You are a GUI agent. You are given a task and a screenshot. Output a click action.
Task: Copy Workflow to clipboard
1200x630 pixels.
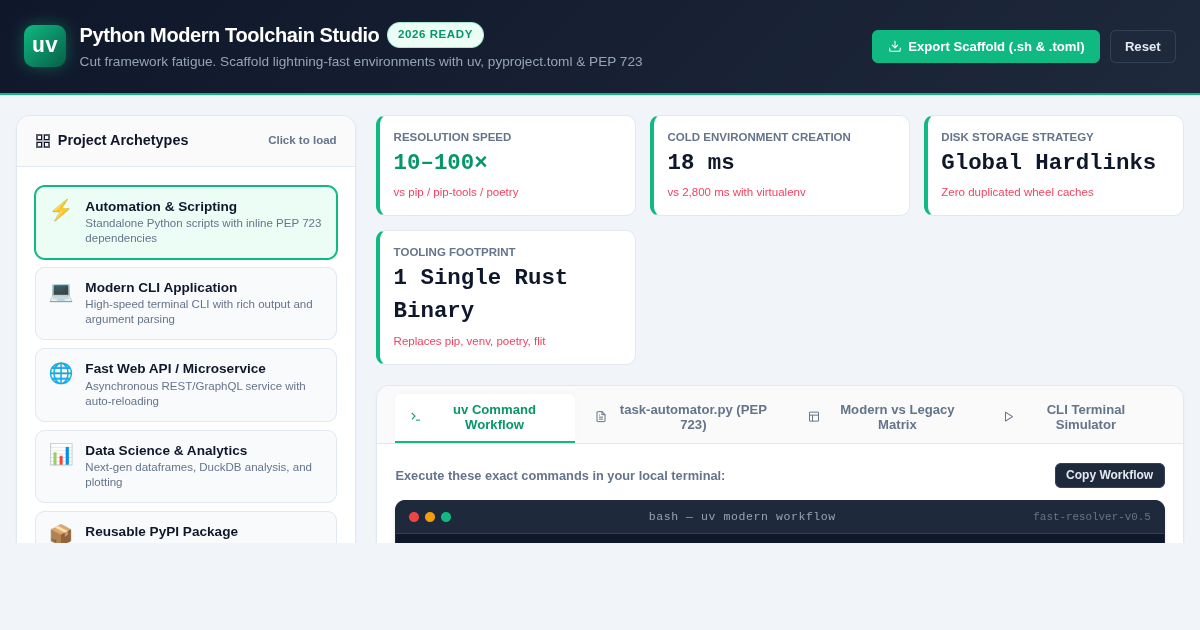[1110, 475]
